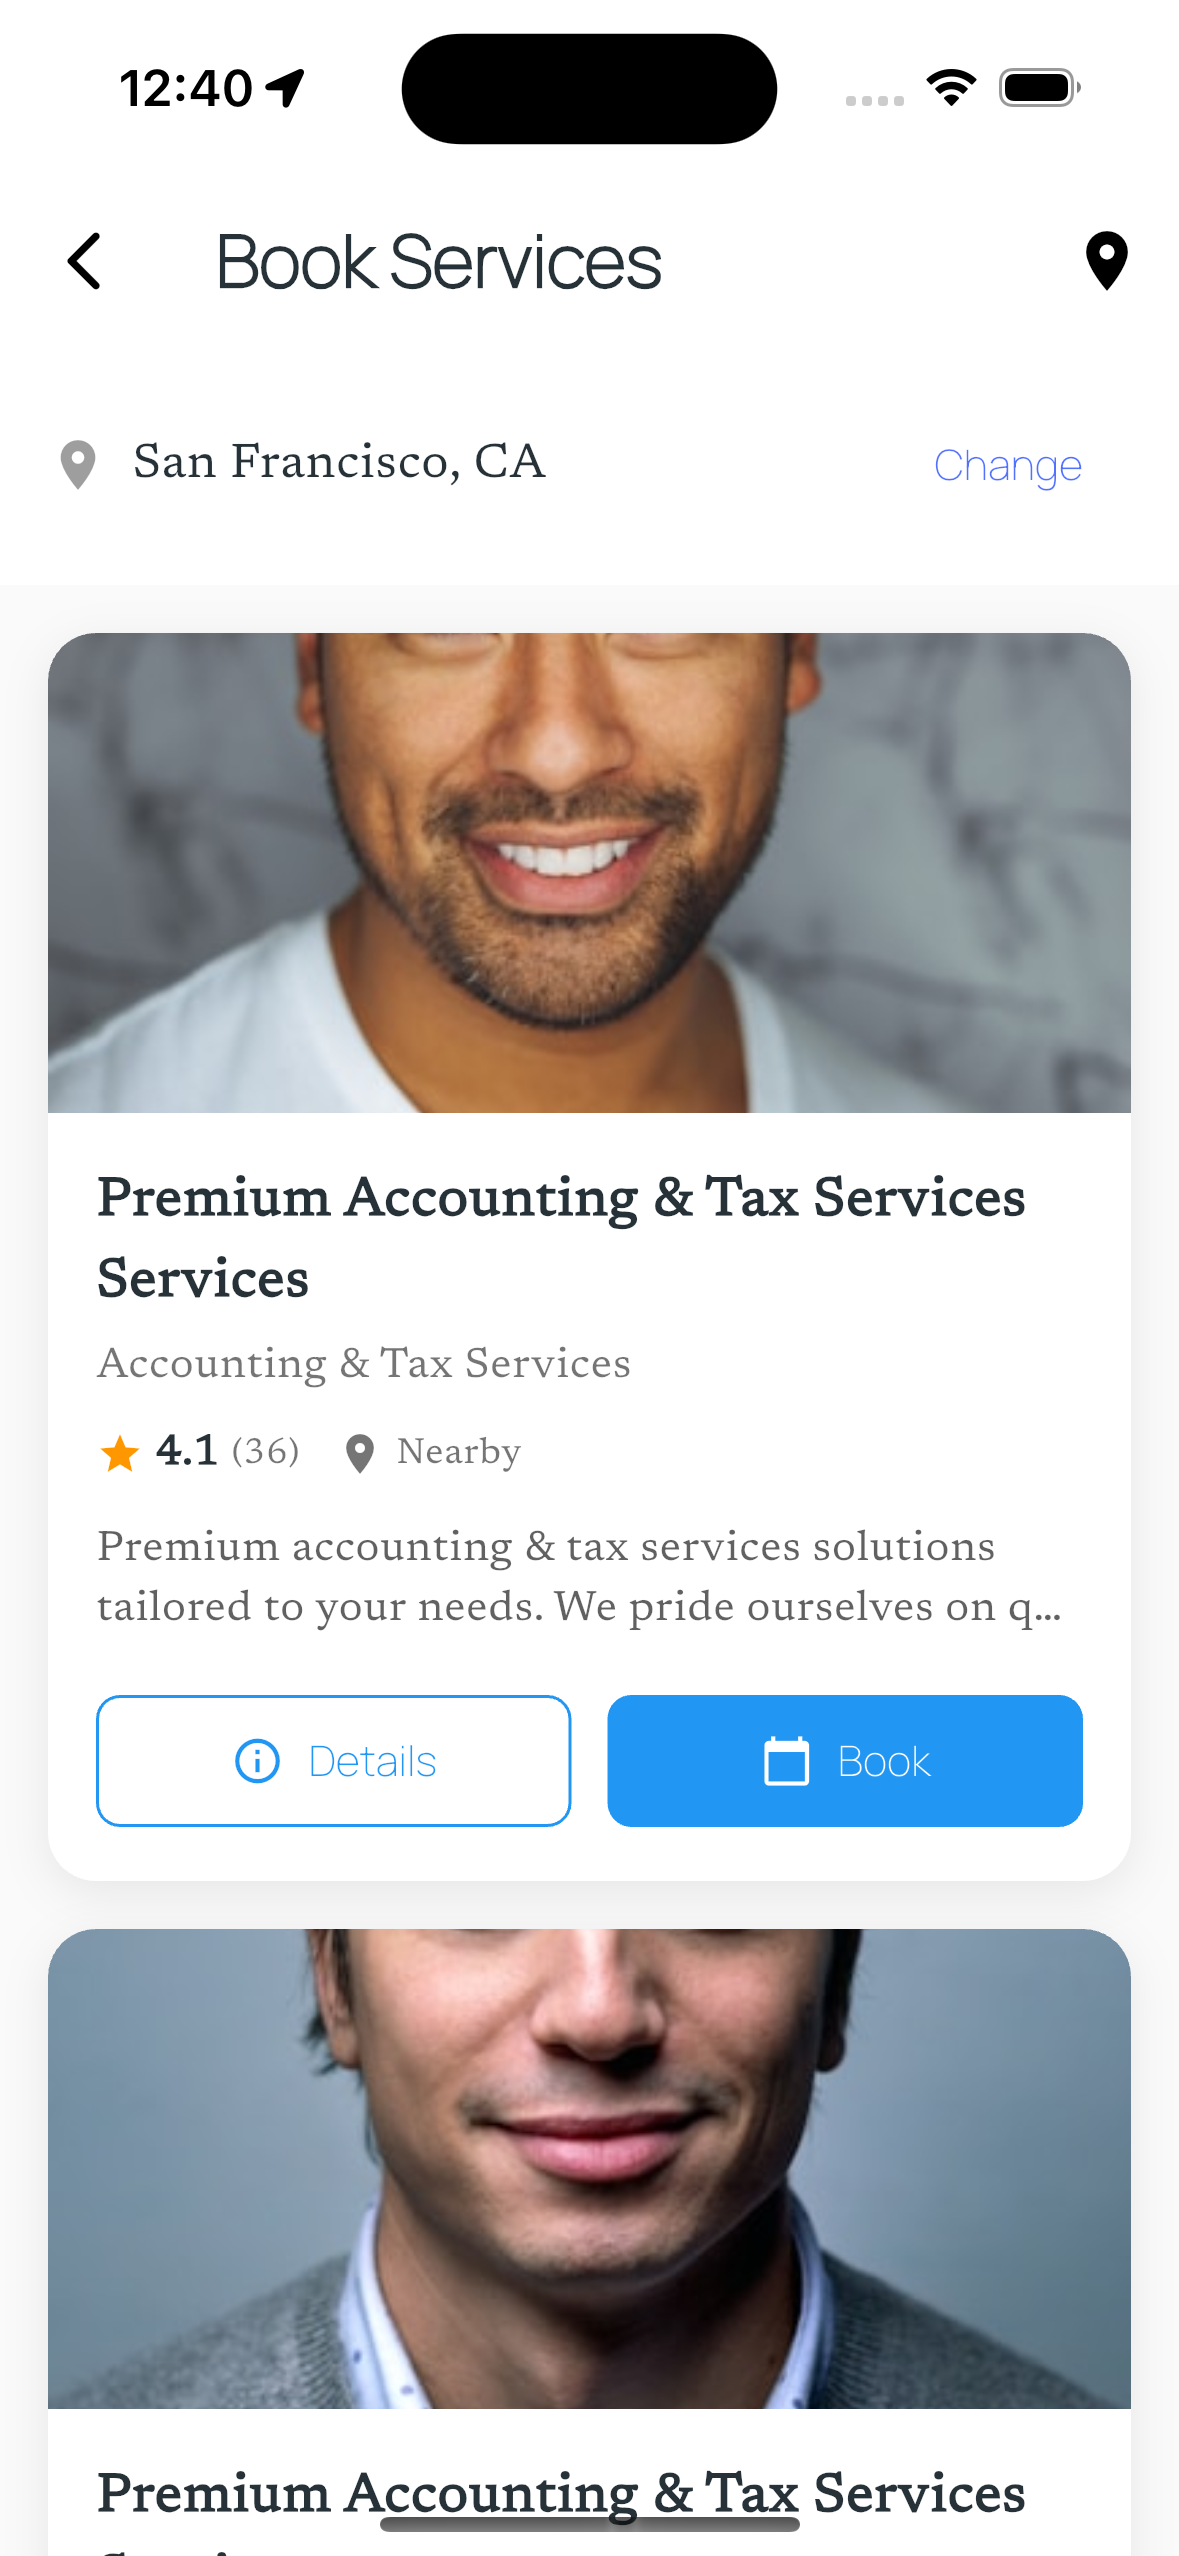1179x2556 pixels.
Task: Book the Premium Accounting & Tax Services provider
Action: [845, 1760]
